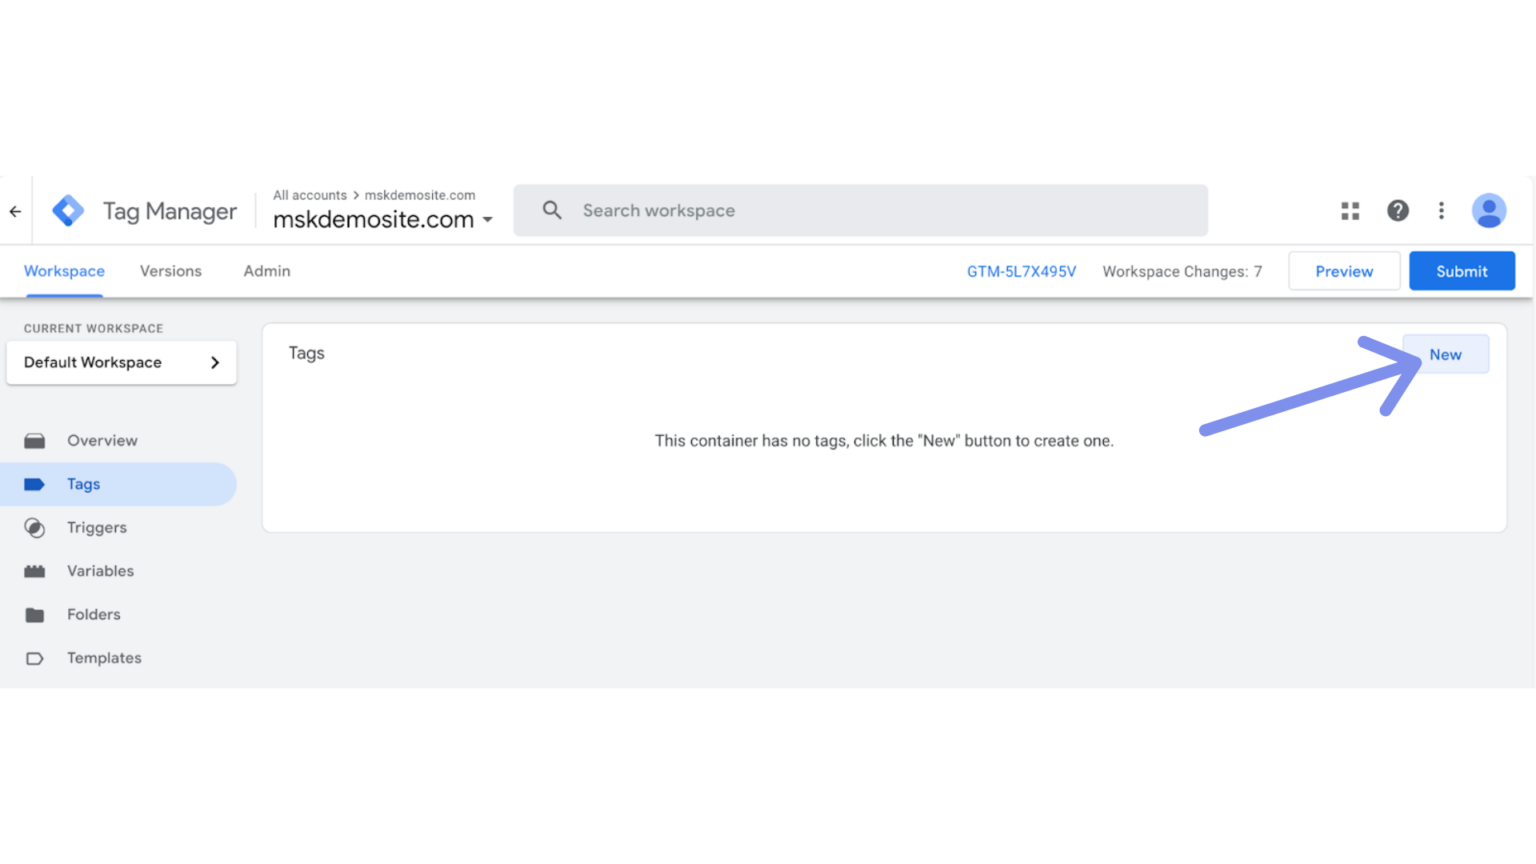The height and width of the screenshot is (864, 1536).
Task: Open the Google apps grid icon
Action: (x=1349, y=210)
